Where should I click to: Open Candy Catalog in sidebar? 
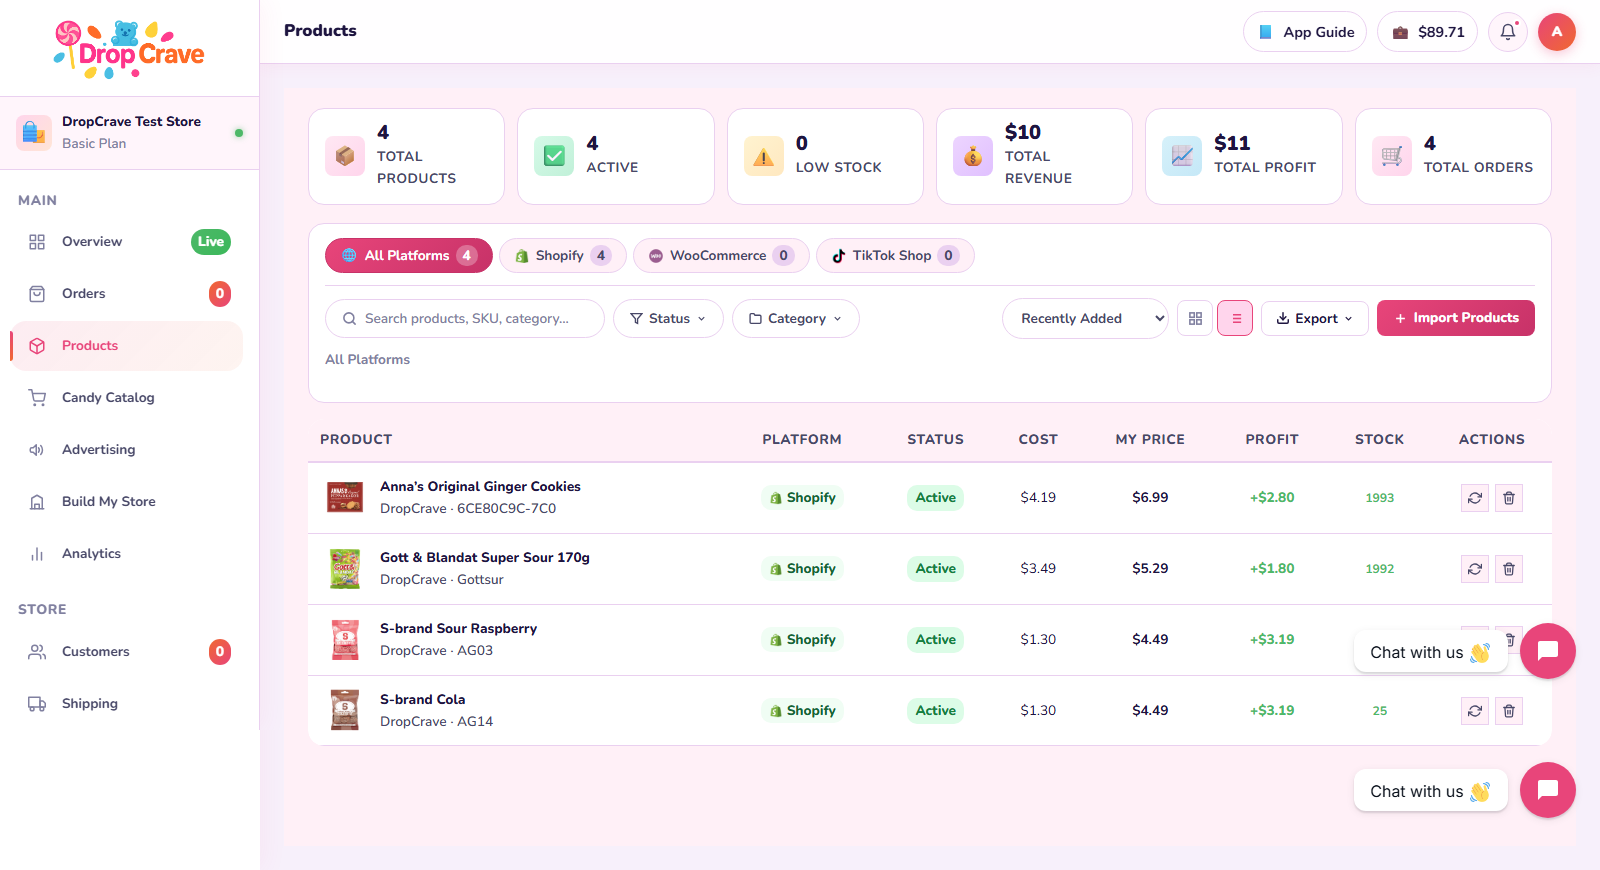click(x=127, y=398)
